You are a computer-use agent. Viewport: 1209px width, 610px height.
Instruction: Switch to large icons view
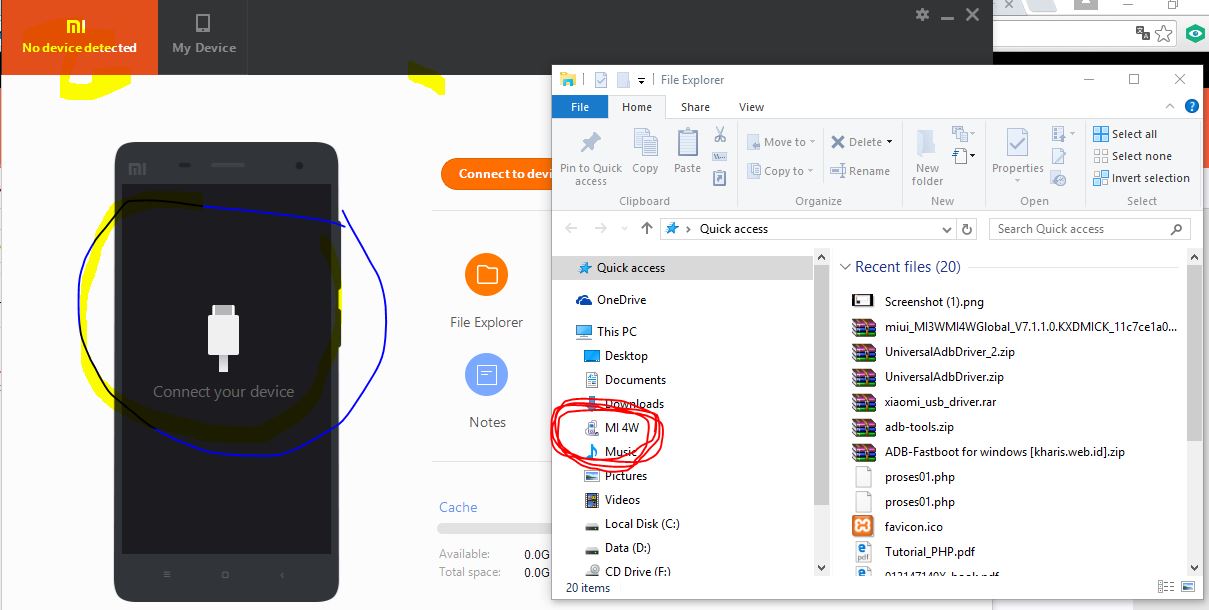pos(1188,587)
